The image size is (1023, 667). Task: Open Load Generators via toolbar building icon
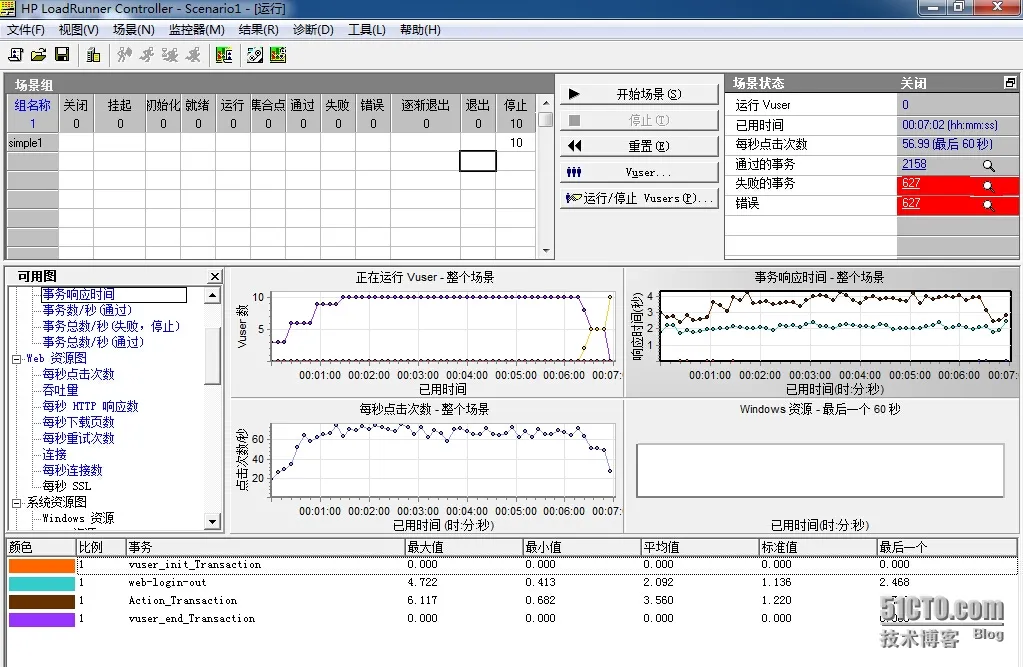(93, 55)
